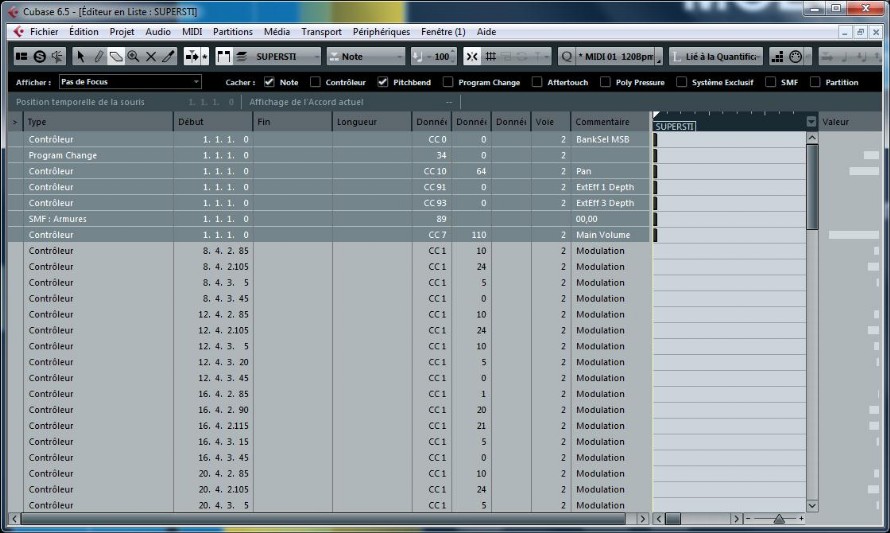Image resolution: width=890 pixels, height=533 pixels.
Task: Click the Commentaire column header
Action: (x=611, y=121)
